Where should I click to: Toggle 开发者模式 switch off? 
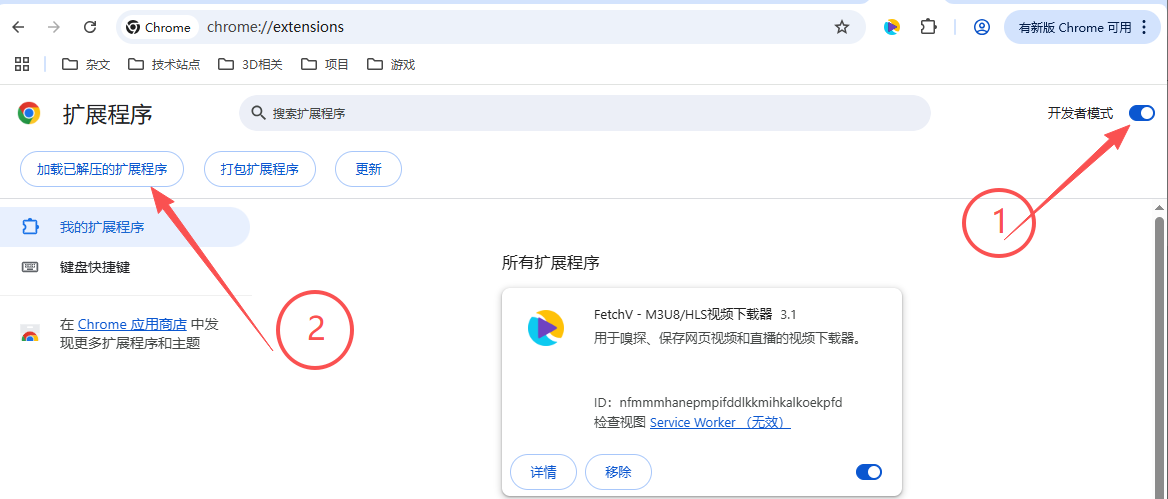1141,113
